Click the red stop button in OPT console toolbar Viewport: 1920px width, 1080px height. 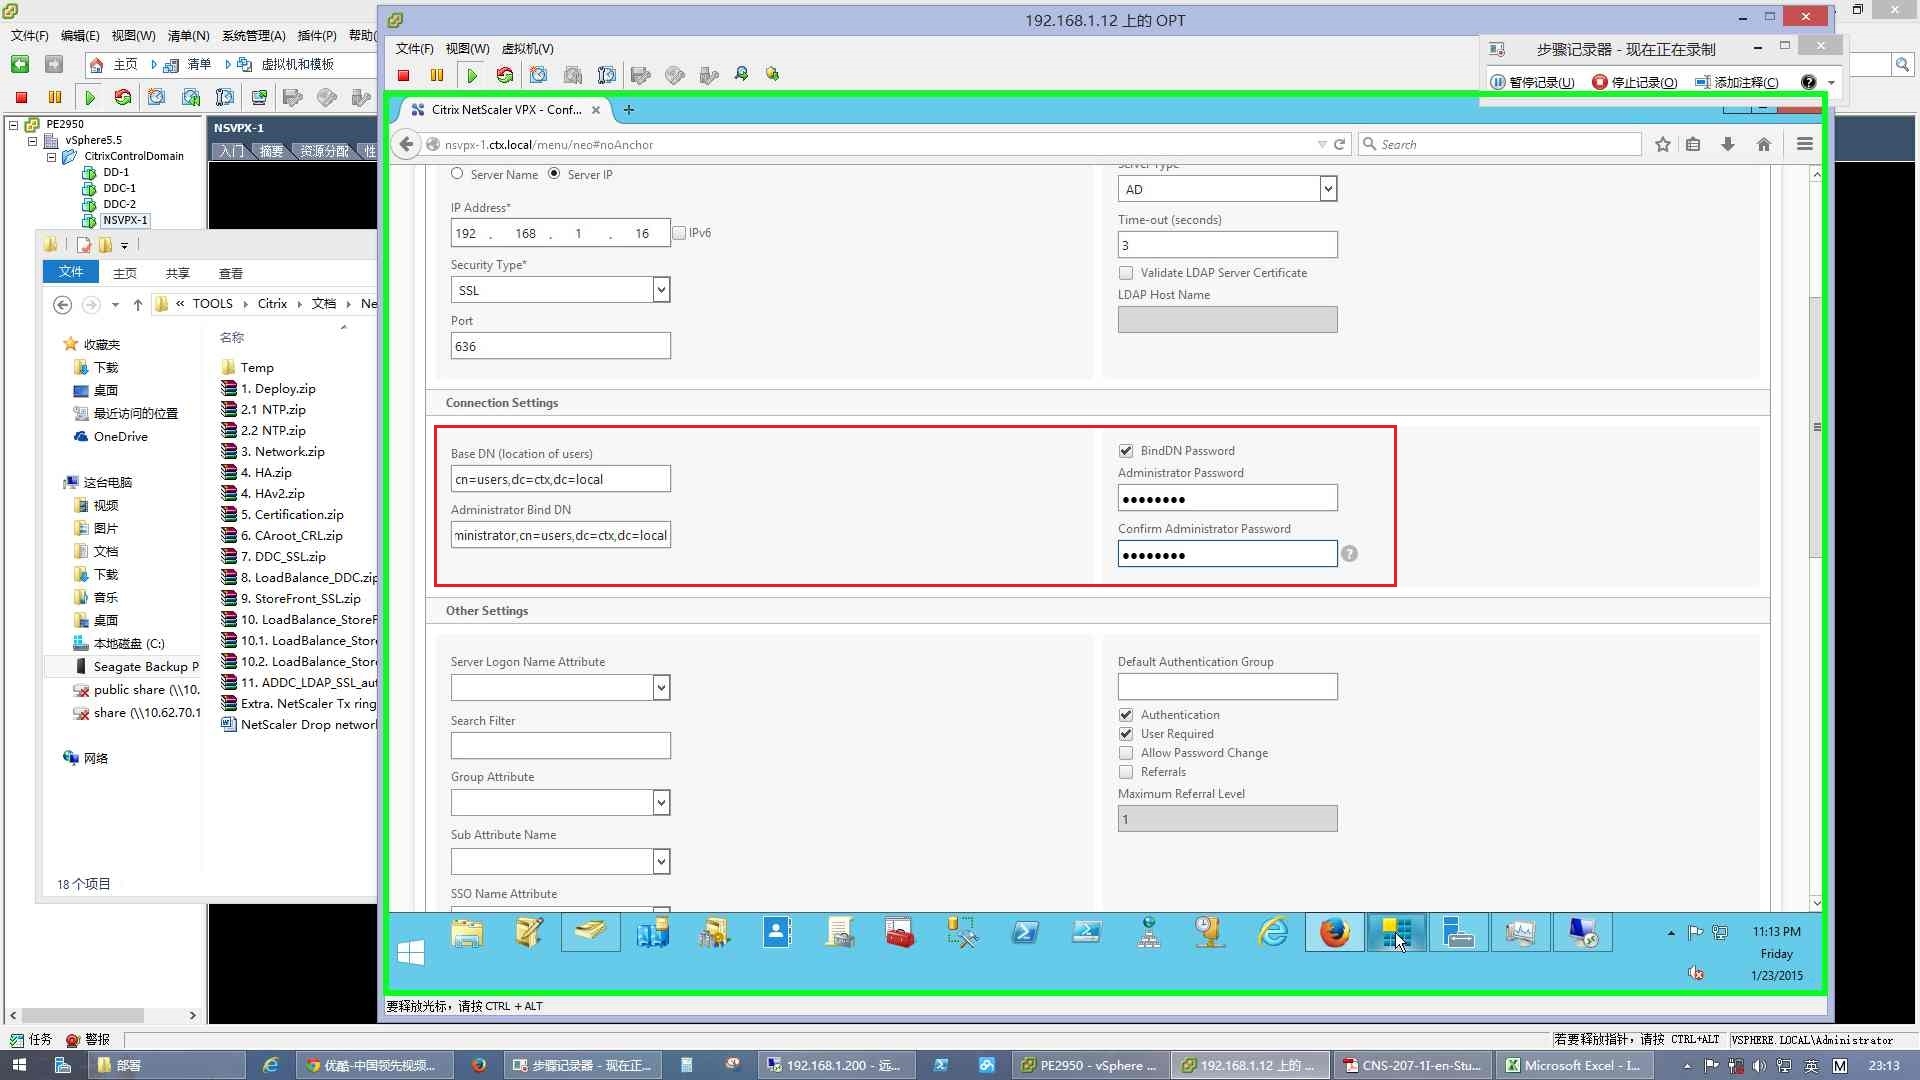click(404, 75)
